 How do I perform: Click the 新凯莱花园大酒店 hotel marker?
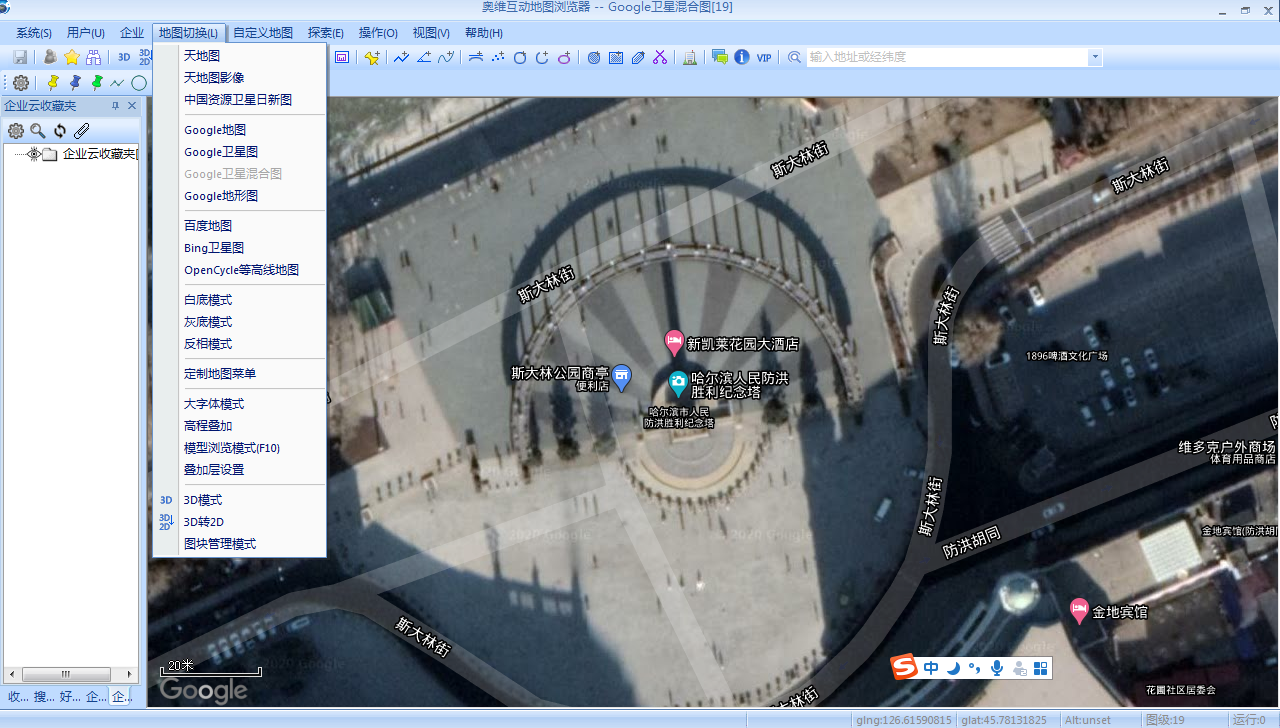[x=674, y=342]
